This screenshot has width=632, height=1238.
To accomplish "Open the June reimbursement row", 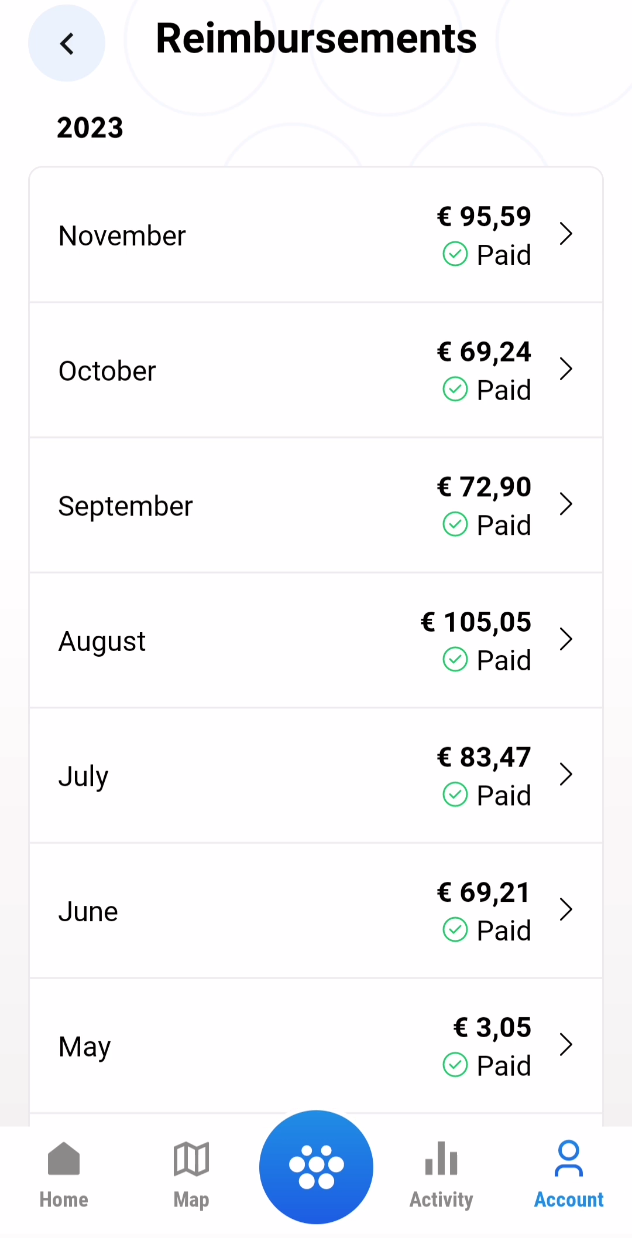I will click(x=316, y=910).
